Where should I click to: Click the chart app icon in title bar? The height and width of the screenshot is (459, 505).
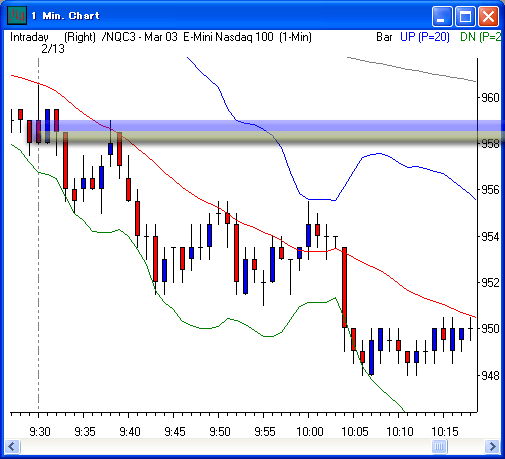point(16,15)
